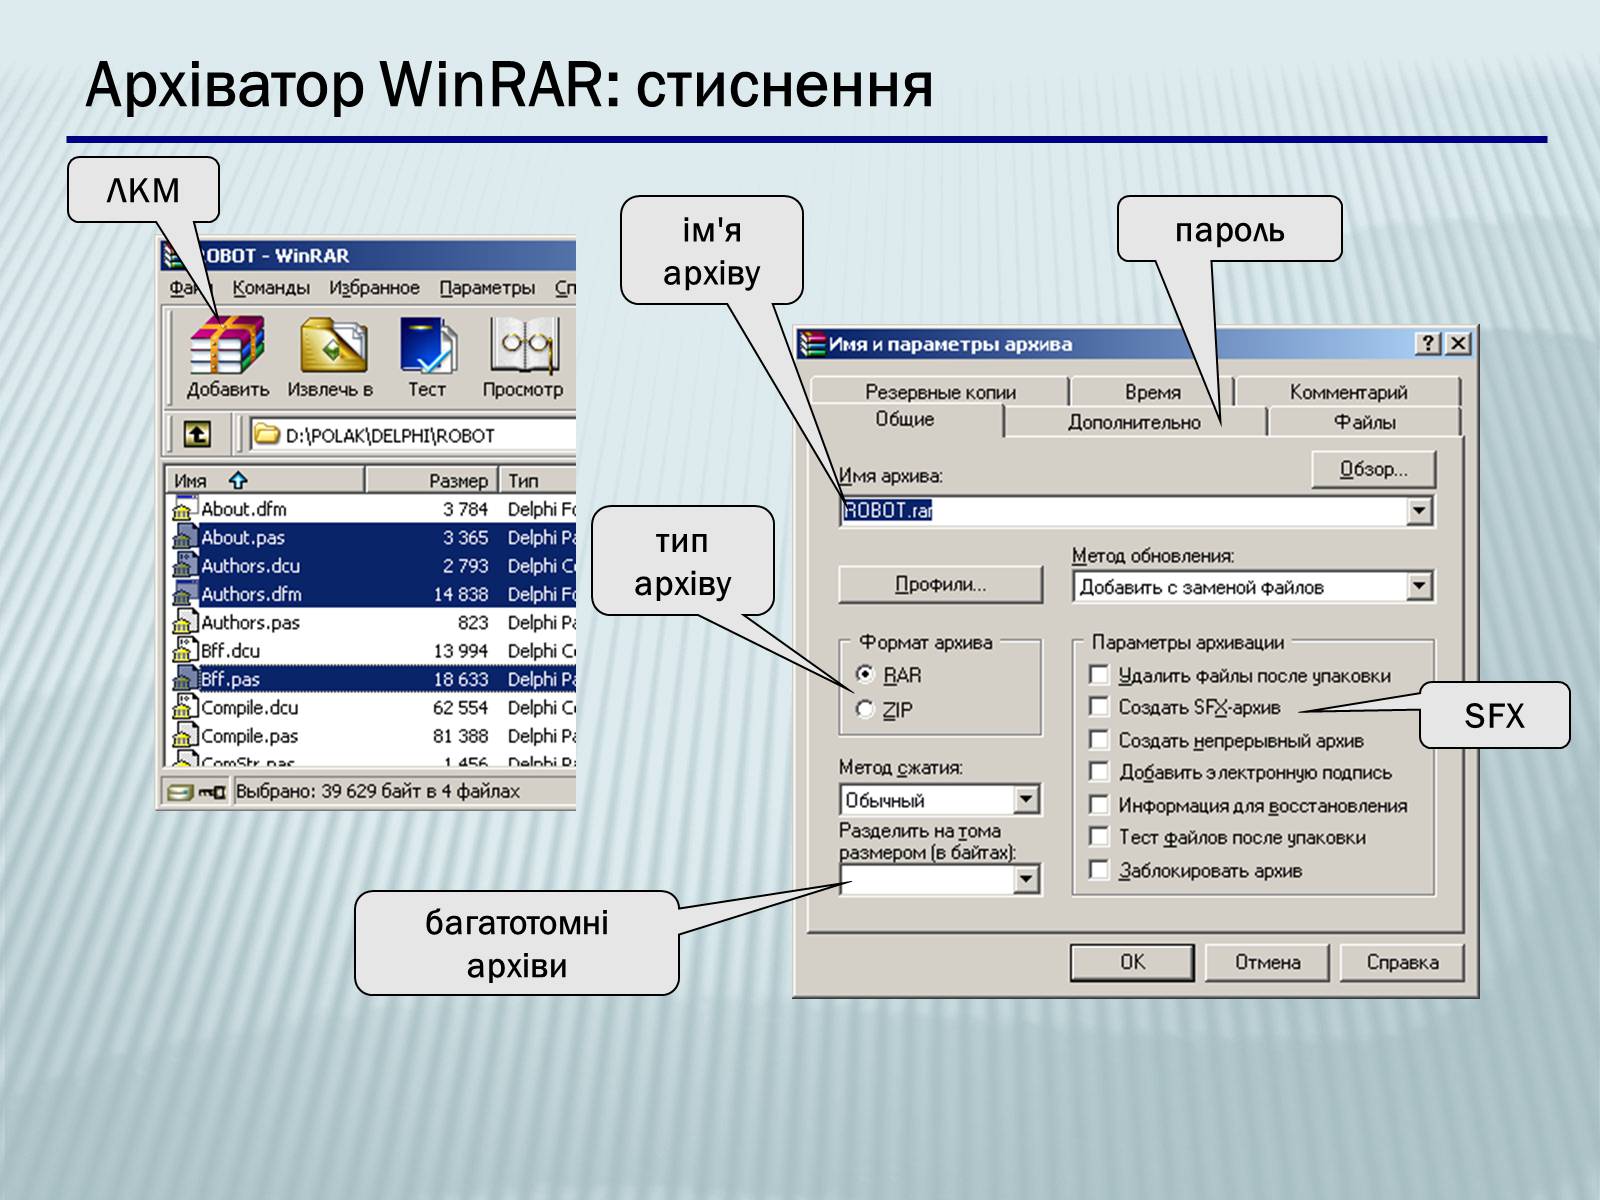The height and width of the screenshot is (1200, 1600).
Task: Open the Метод обновления dropdown
Action: pyautogui.click(x=1420, y=586)
